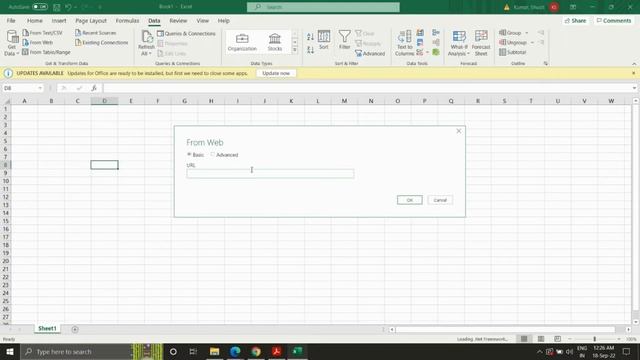Viewport: 640px width, 360px height.
Task: Open File Explorer from taskbar
Action: click(x=214, y=351)
